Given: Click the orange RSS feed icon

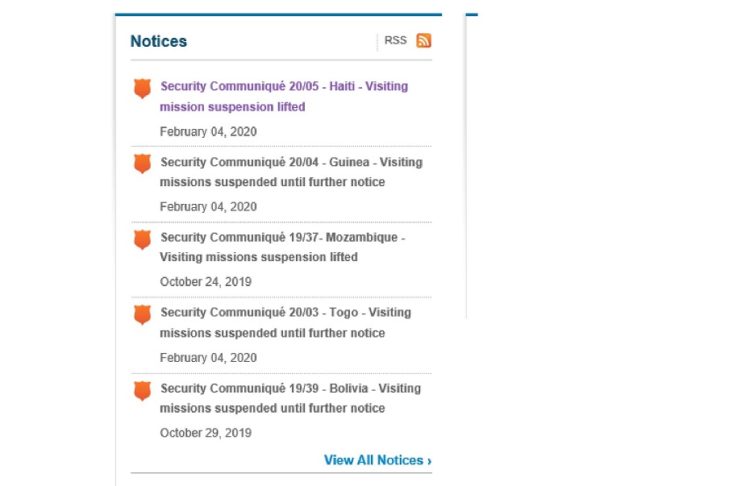Looking at the screenshot, I should (x=423, y=41).
